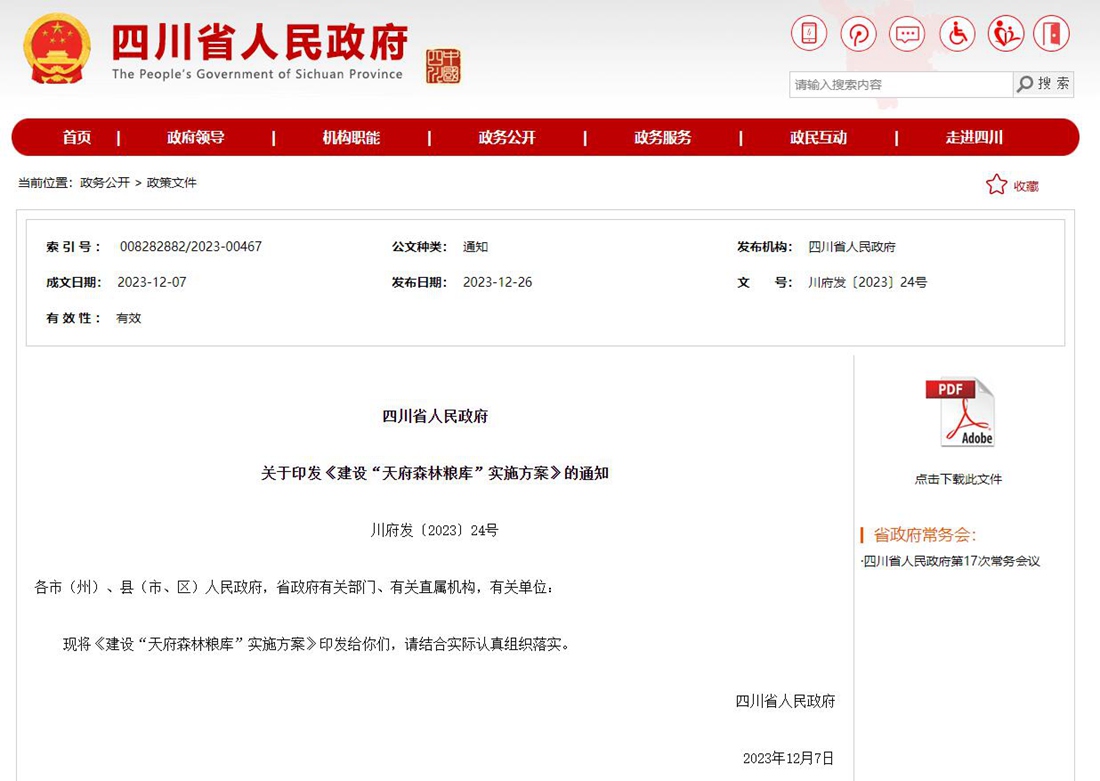This screenshot has height=781, width=1100.
Task: Click the red seal stamp icon
Action: point(443,66)
